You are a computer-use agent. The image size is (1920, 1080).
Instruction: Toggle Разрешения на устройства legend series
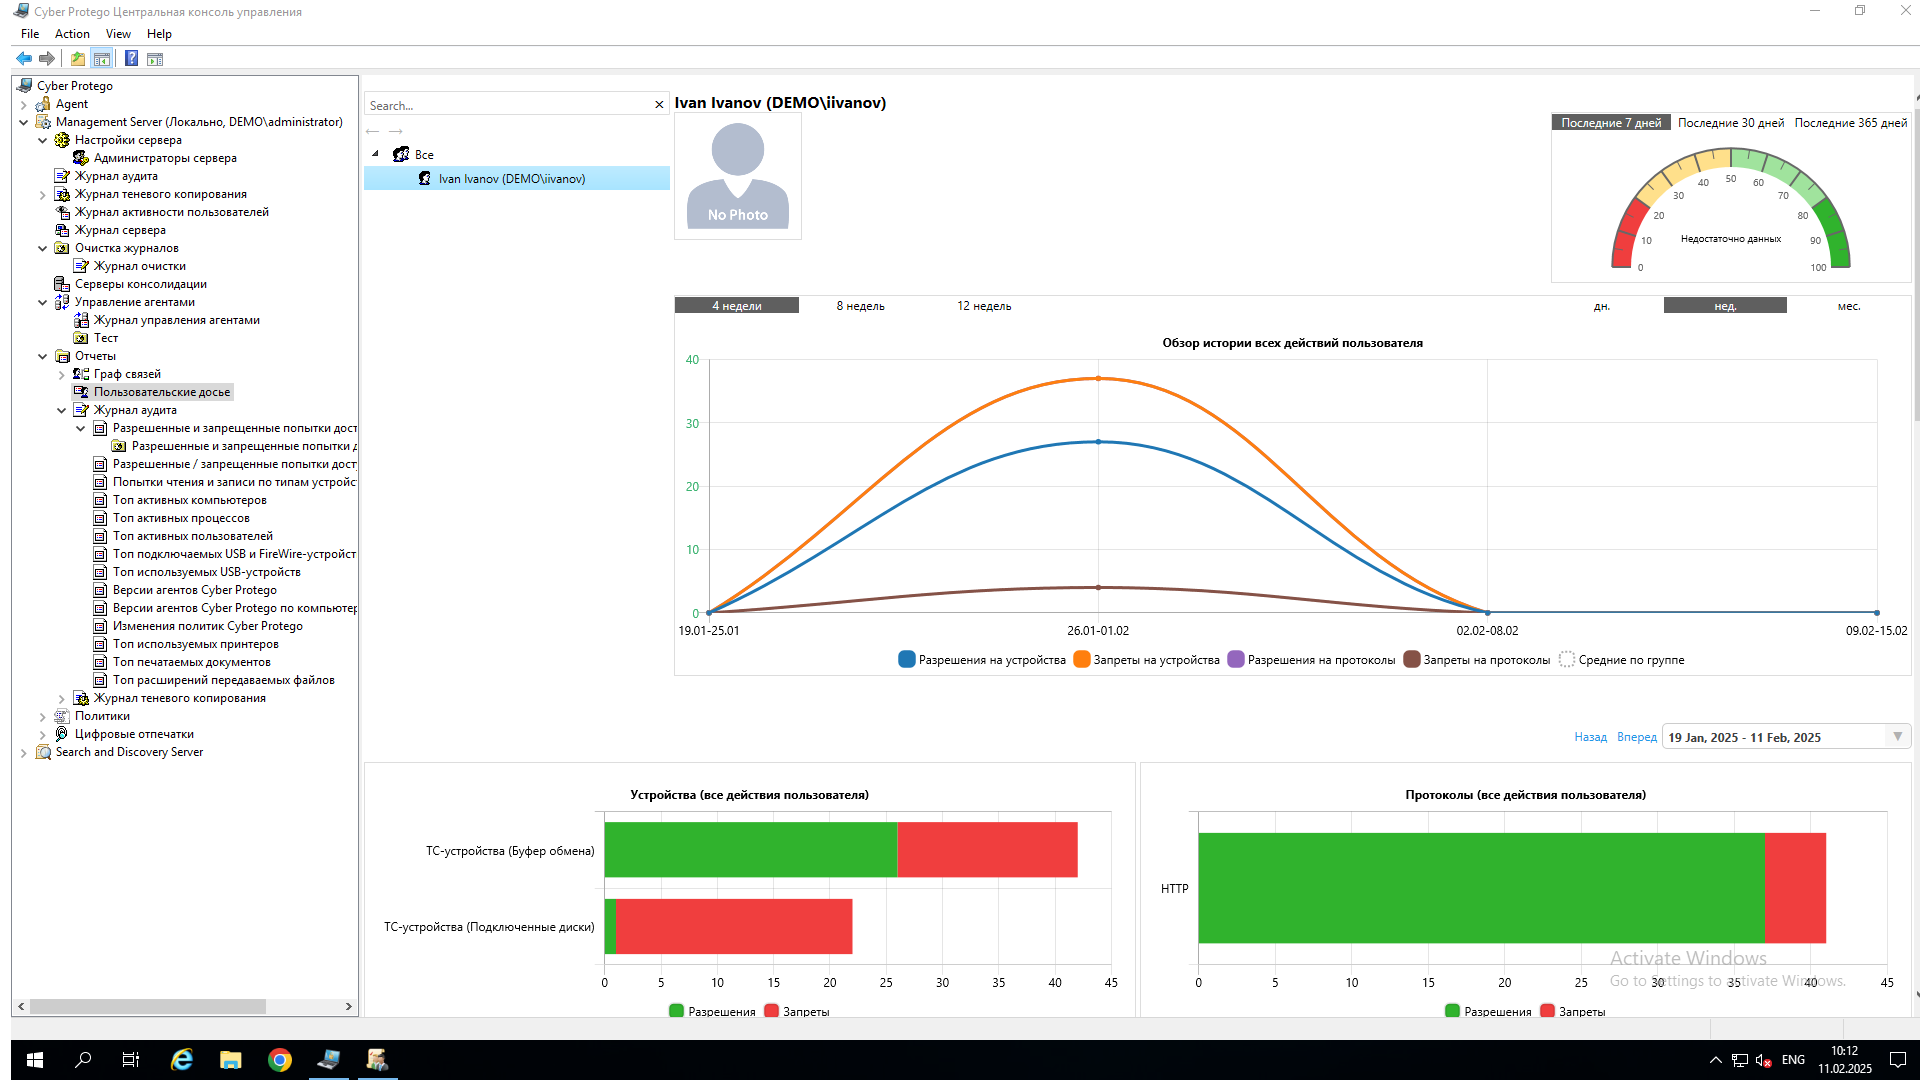982,660
